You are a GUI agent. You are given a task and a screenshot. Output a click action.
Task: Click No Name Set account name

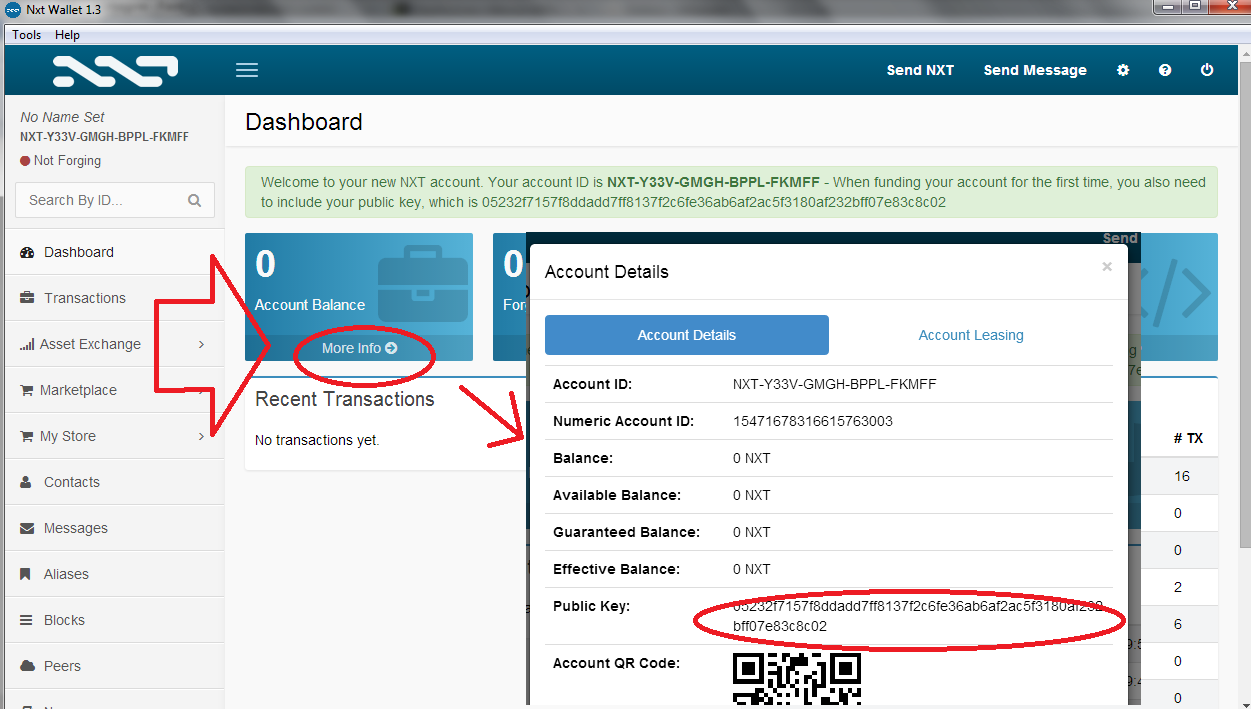(62, 117)
